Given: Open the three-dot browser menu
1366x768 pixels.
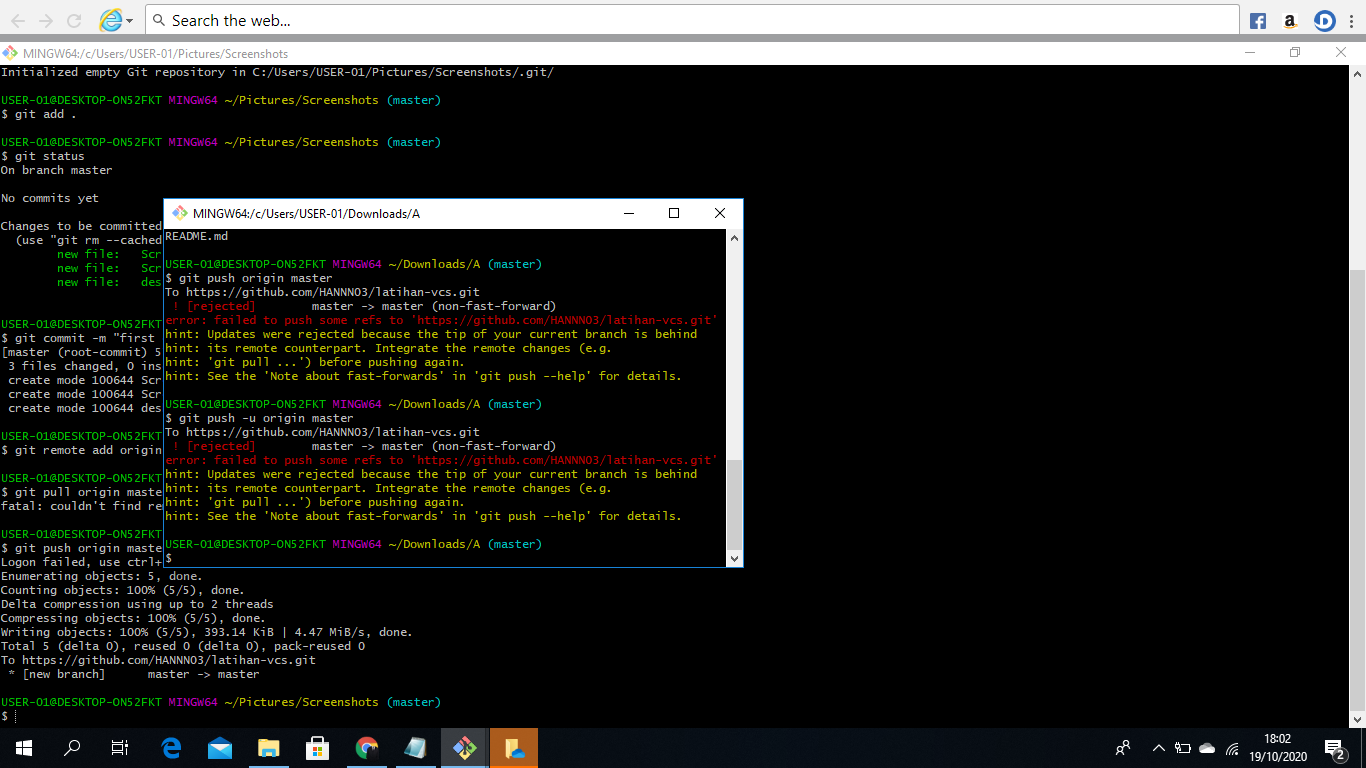Looking at the screenshot, I should click(1351, 20).
